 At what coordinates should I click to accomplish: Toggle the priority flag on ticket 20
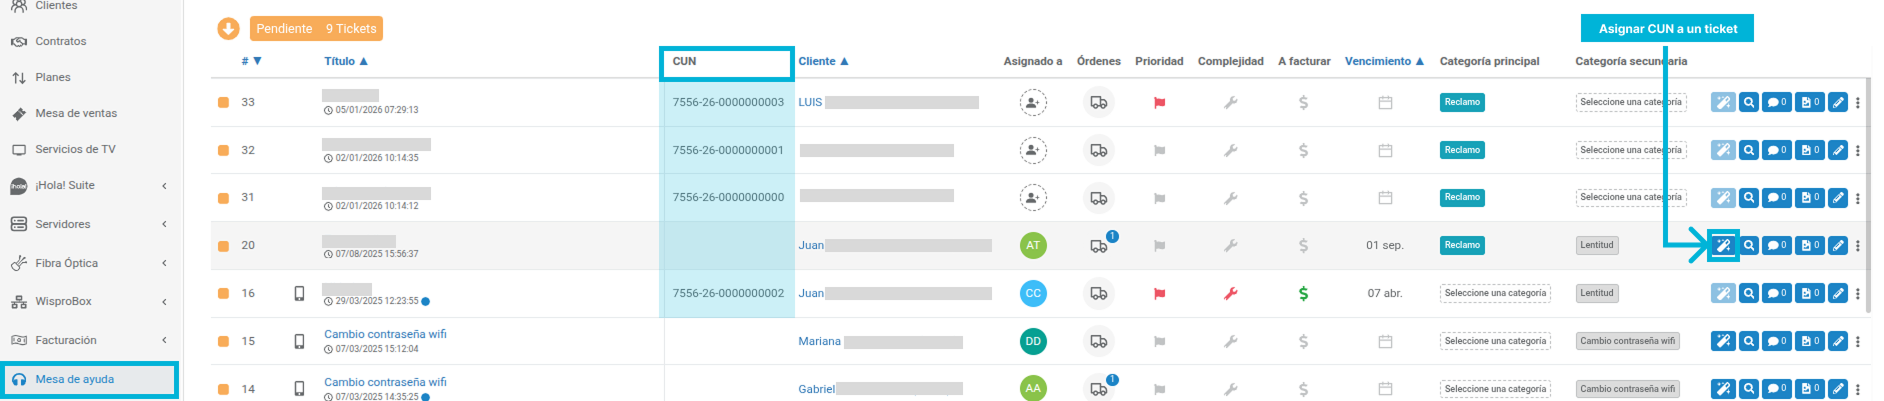(1159, 245)
